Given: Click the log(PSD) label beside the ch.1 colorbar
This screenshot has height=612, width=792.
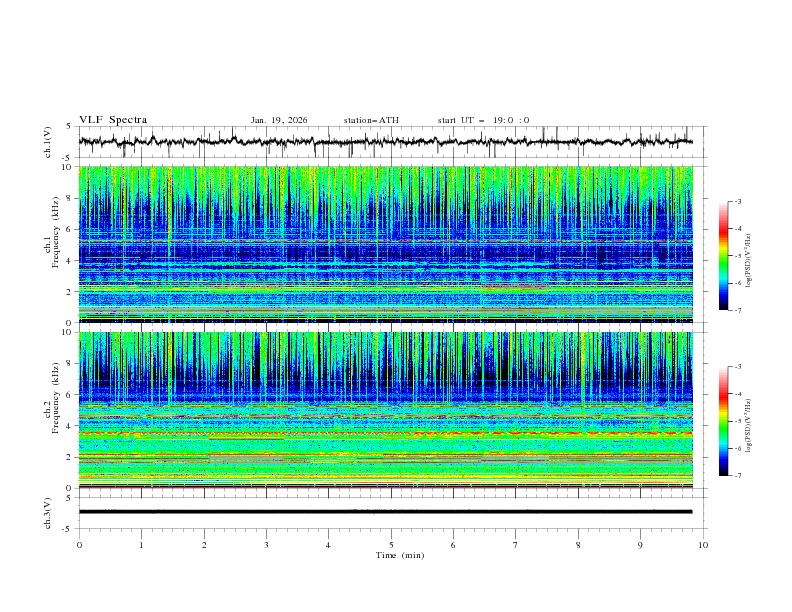Looking at the screenshot, I should point(750,261).
